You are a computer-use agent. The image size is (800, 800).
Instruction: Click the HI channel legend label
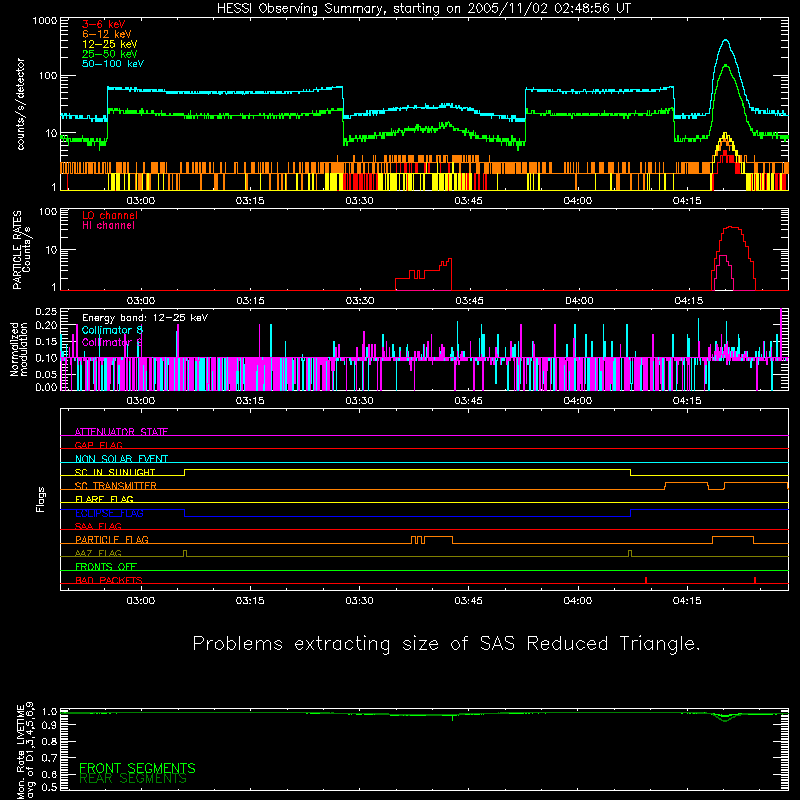pos(108,226)
